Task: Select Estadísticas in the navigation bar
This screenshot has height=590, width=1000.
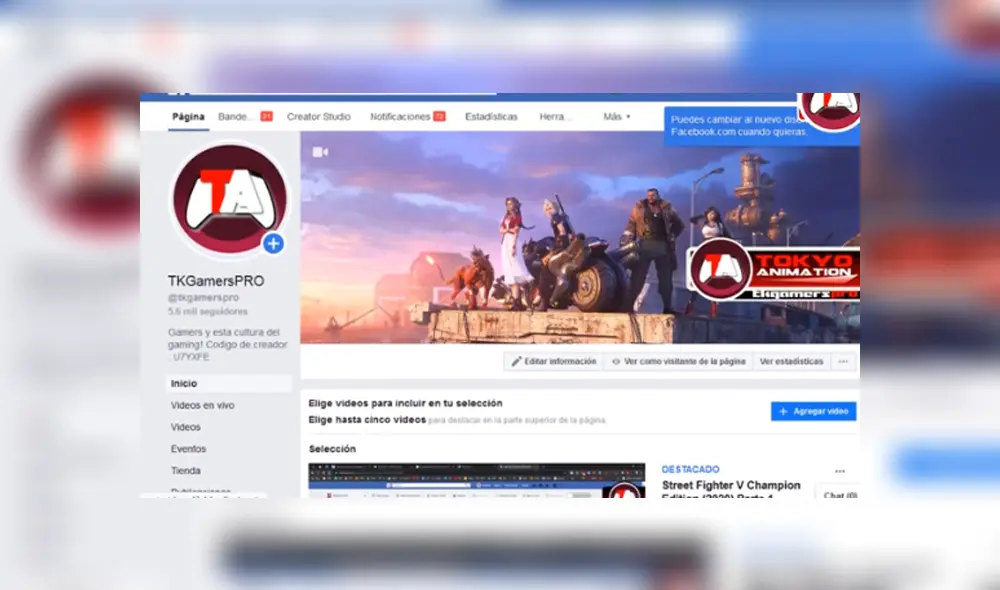Action: pyautogui.click(x=490, y=115)
